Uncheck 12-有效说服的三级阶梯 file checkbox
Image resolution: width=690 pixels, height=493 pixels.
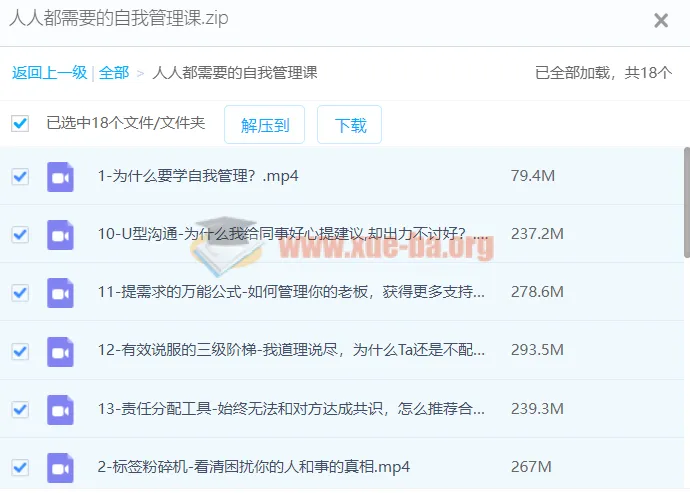coord(20,351)
